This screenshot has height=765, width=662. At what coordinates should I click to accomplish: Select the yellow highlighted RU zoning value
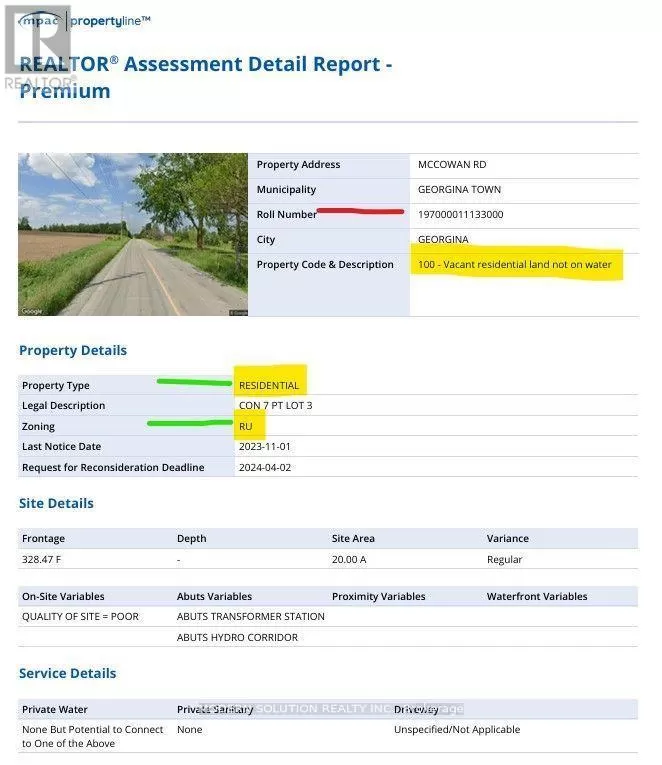click(x=246, y=426)
